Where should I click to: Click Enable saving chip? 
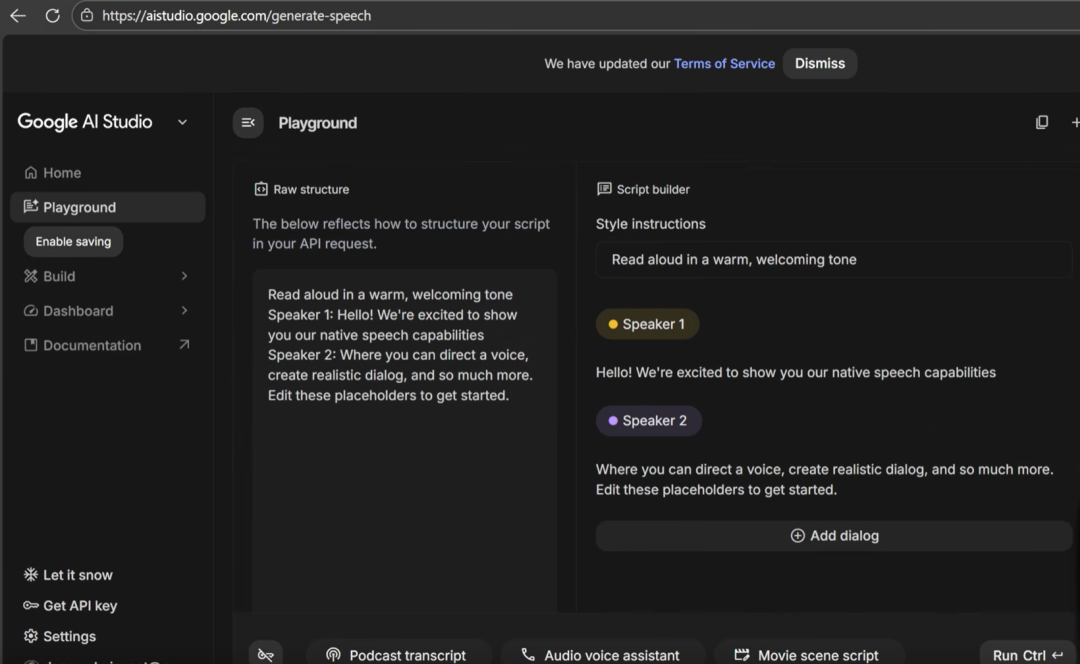click(x=73, y=242)
